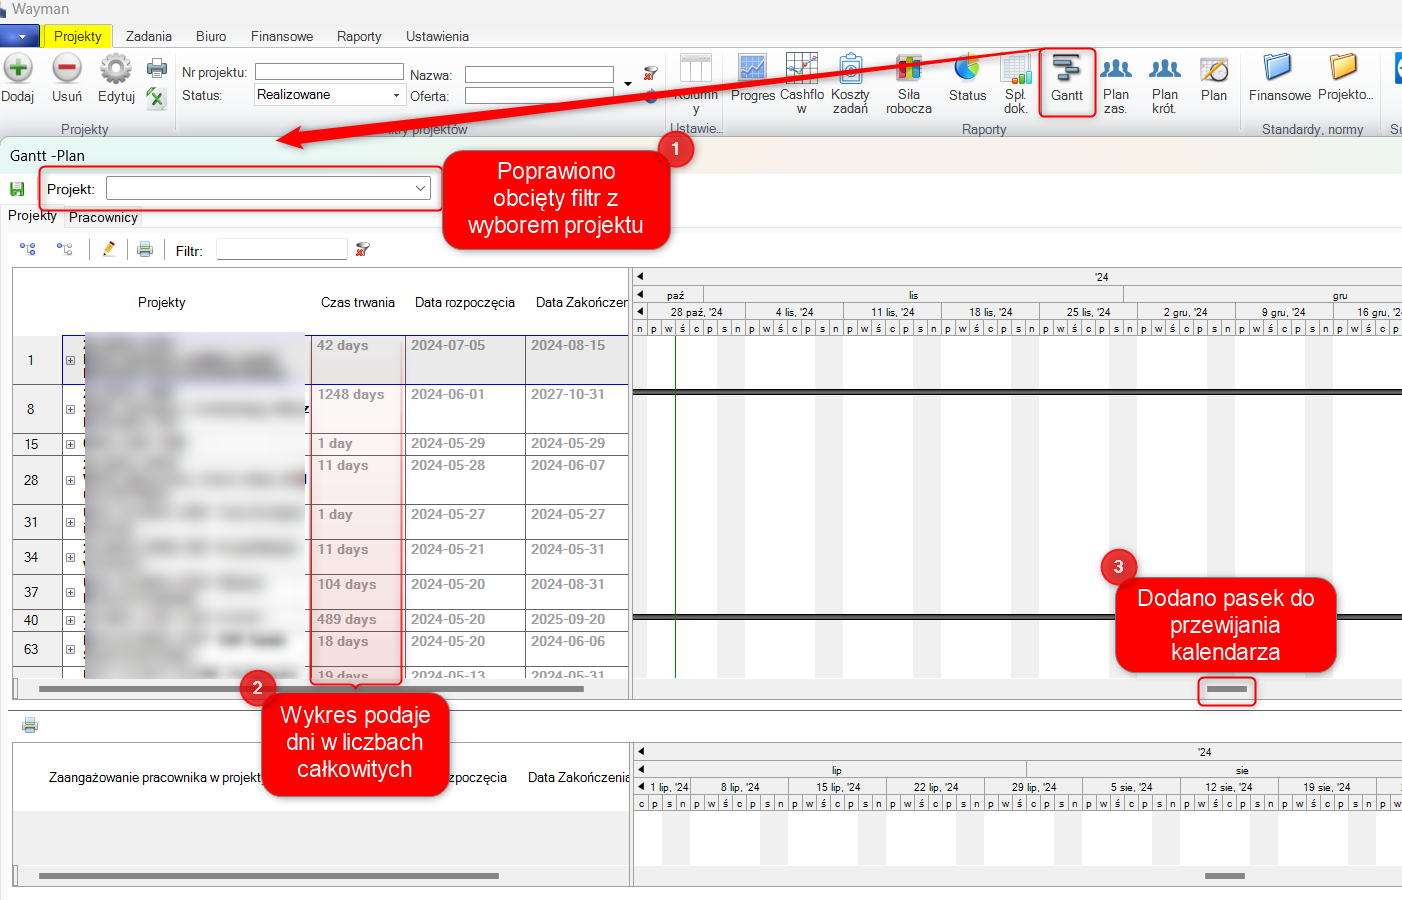The width and height of the screenshot is (1402, 900).
Task: Open the Zadania ribbon tab
Action: click(x=149, y=36)
